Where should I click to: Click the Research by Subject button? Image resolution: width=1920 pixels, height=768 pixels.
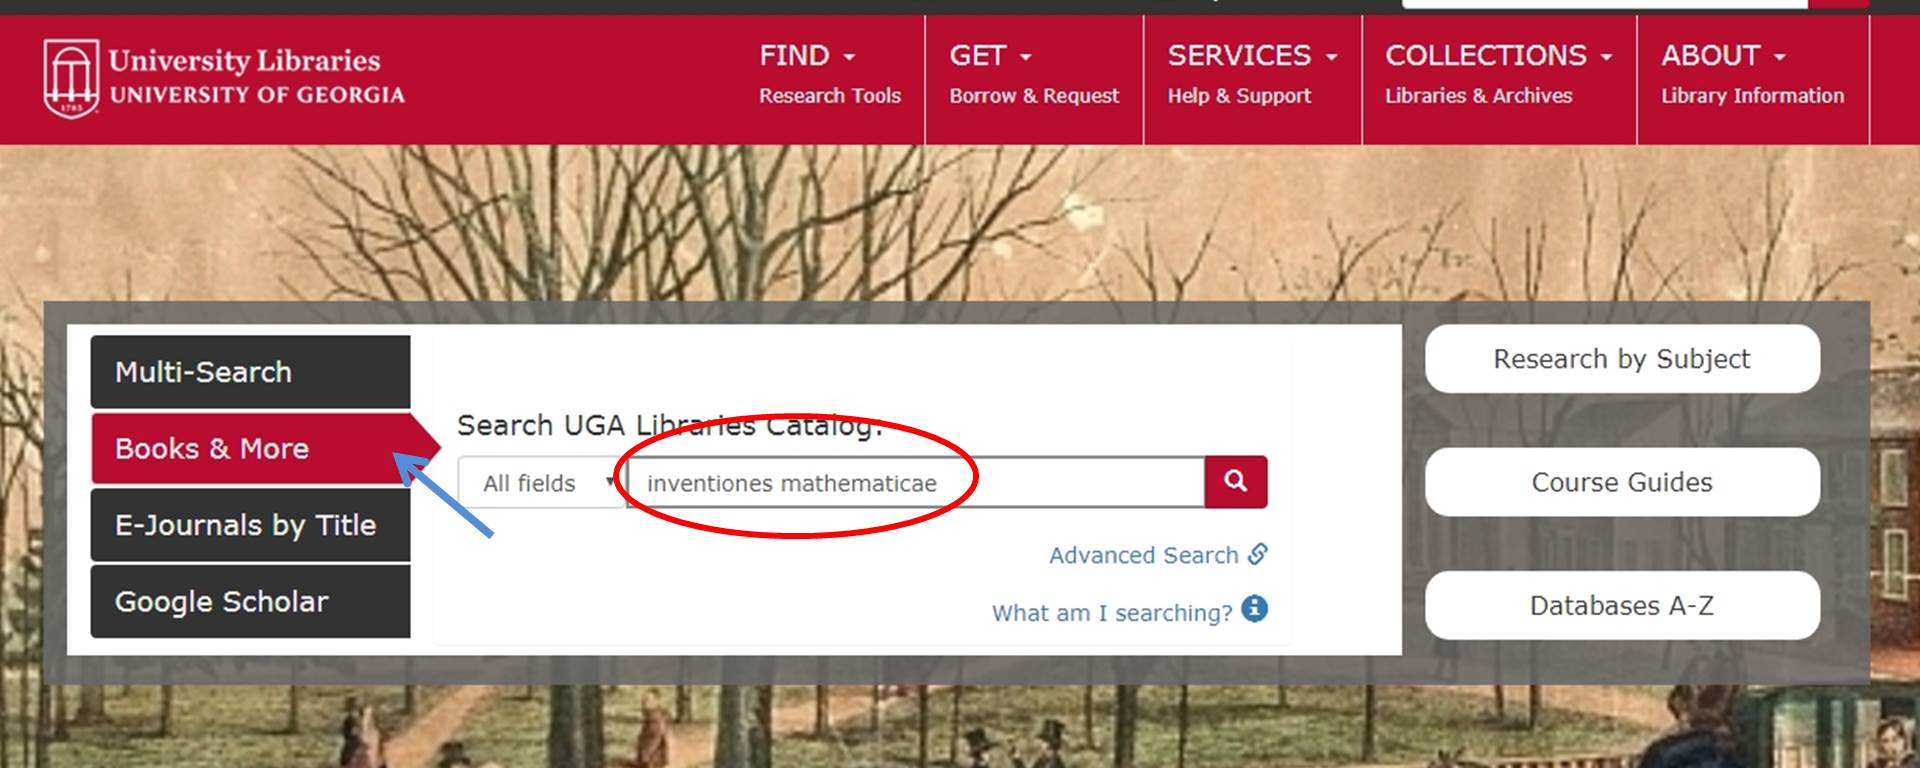[1622, 359]
